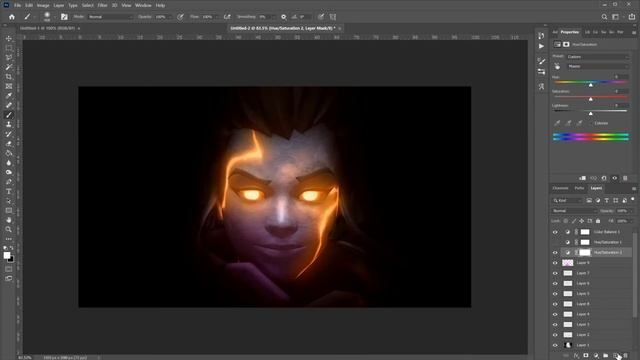Screen dimensions: 640x360
Task: Click the Home icon in options bar
Action: [x=11, y=17]
